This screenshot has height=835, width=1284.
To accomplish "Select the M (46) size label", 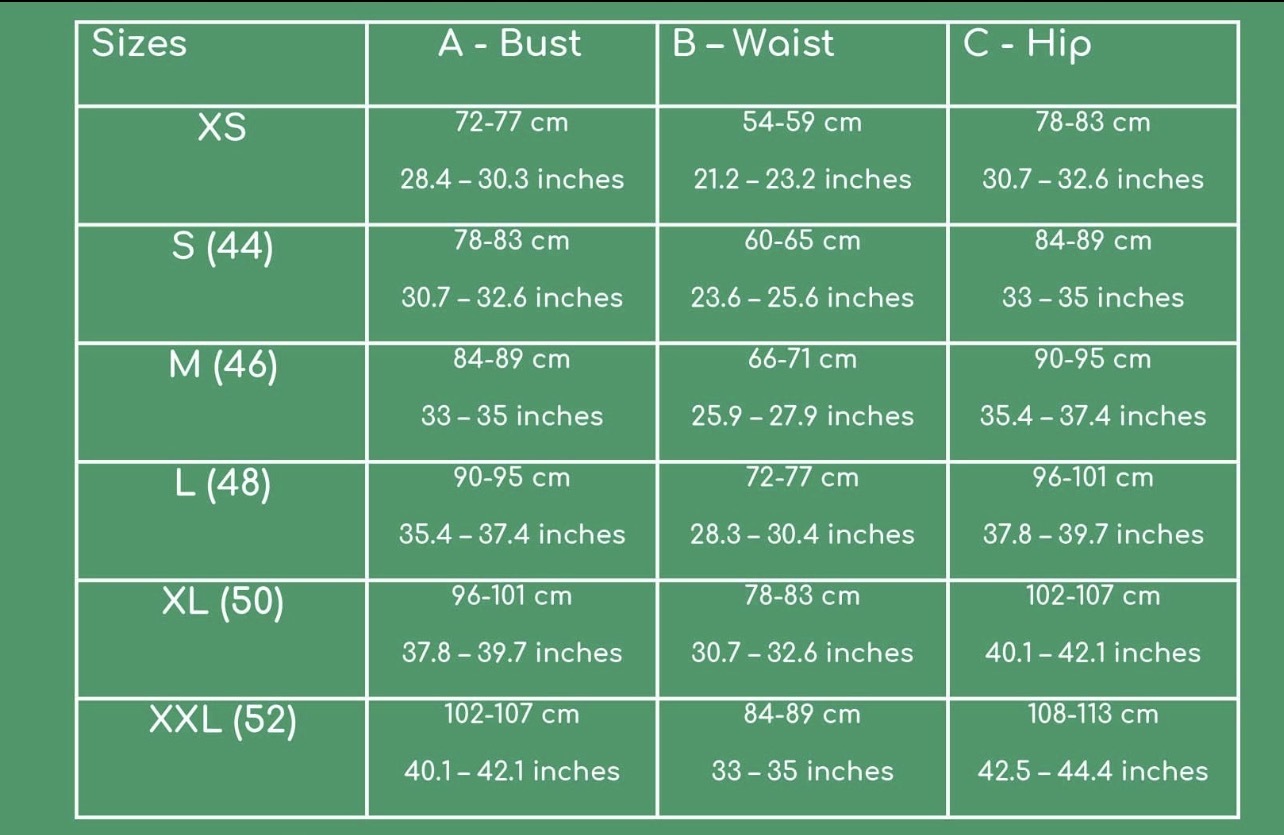I will (x=222, y=365).
